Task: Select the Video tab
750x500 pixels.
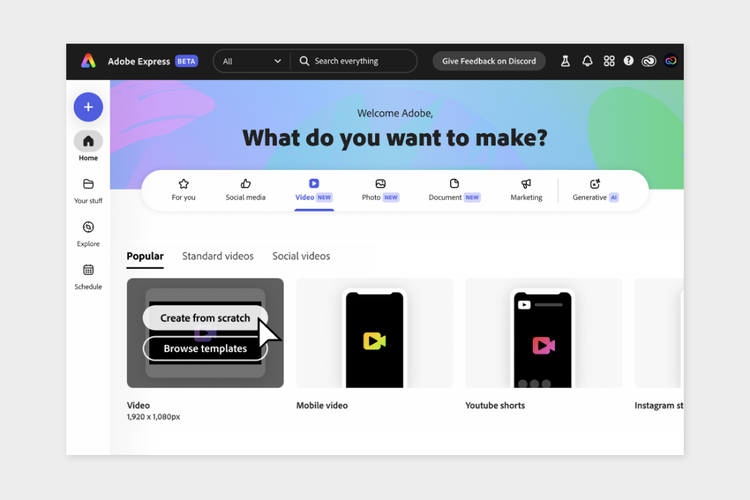Action: (314, 190)
